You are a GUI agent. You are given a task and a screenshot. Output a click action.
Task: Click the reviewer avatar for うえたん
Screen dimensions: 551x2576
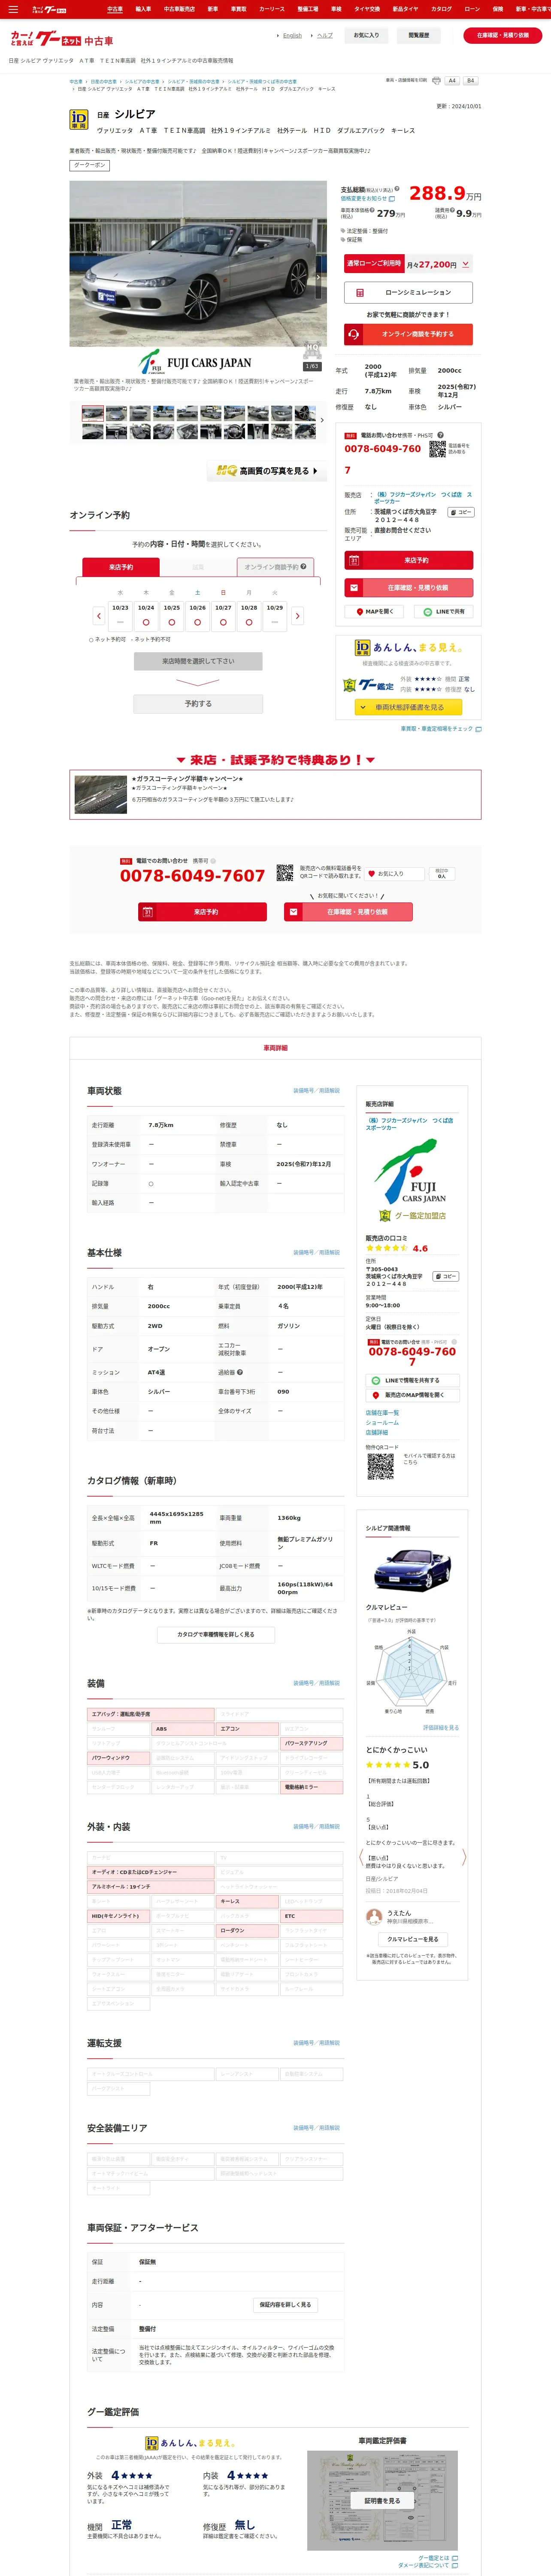coord(374,1916)
